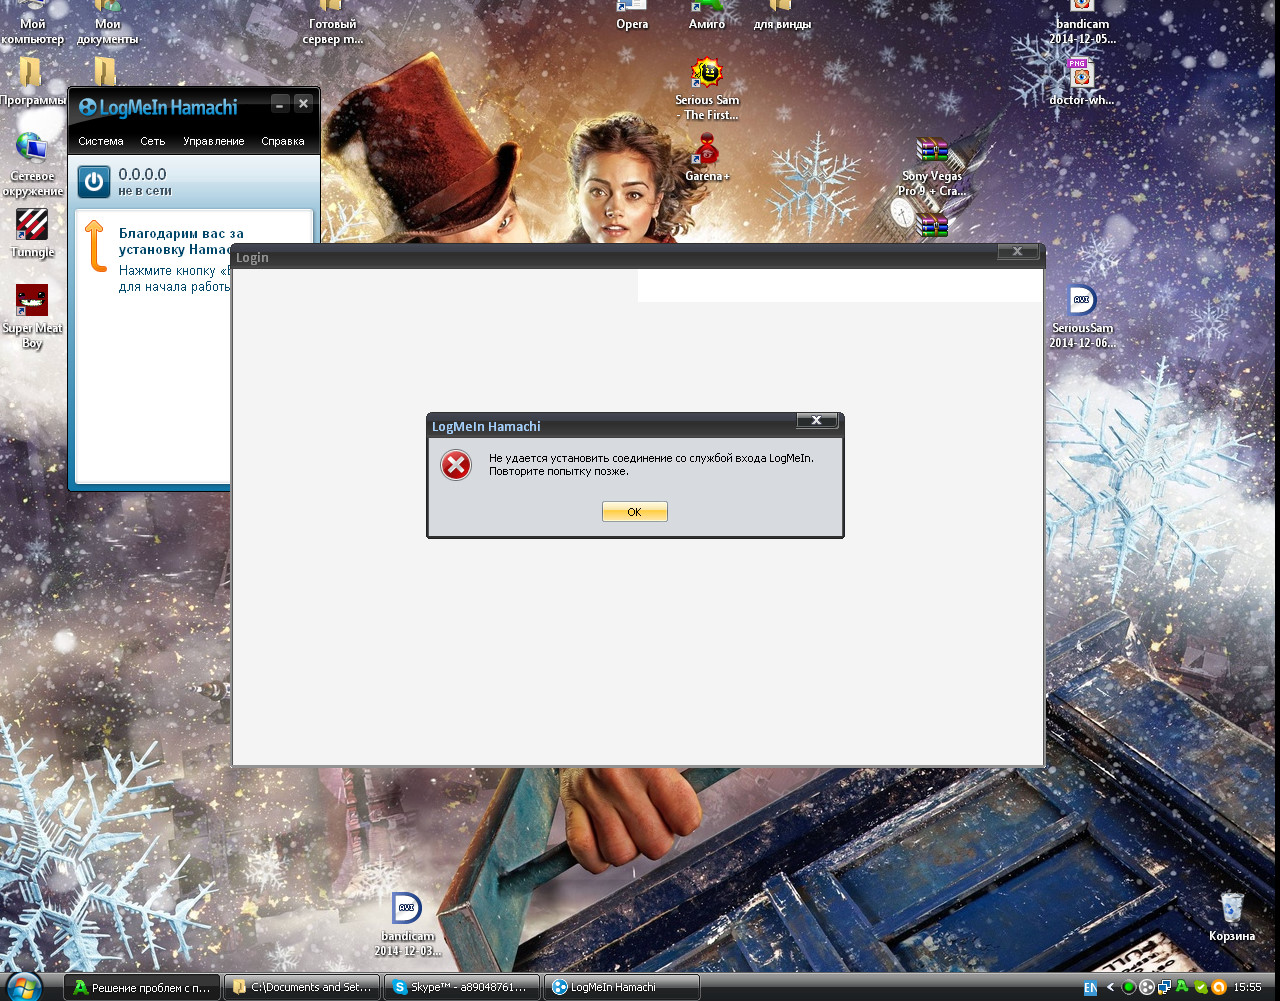Select the Программы folder icon
The image size is (1280, 1001).
click(30, 82)
